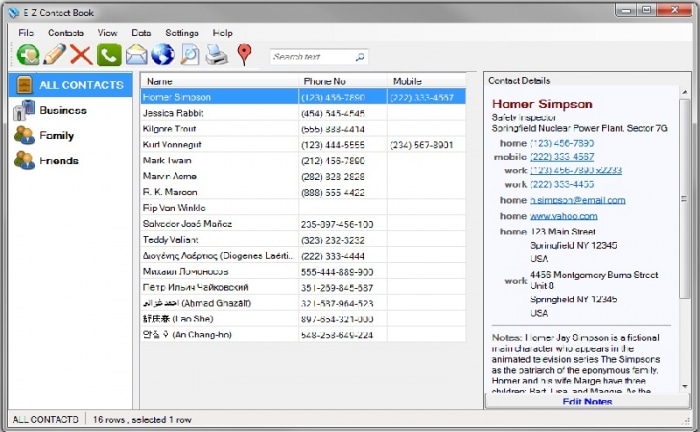Screen dimensions: 700x432
Task: Click the Friends group icon
Action: pyautogui.click(x=24, y=160)
